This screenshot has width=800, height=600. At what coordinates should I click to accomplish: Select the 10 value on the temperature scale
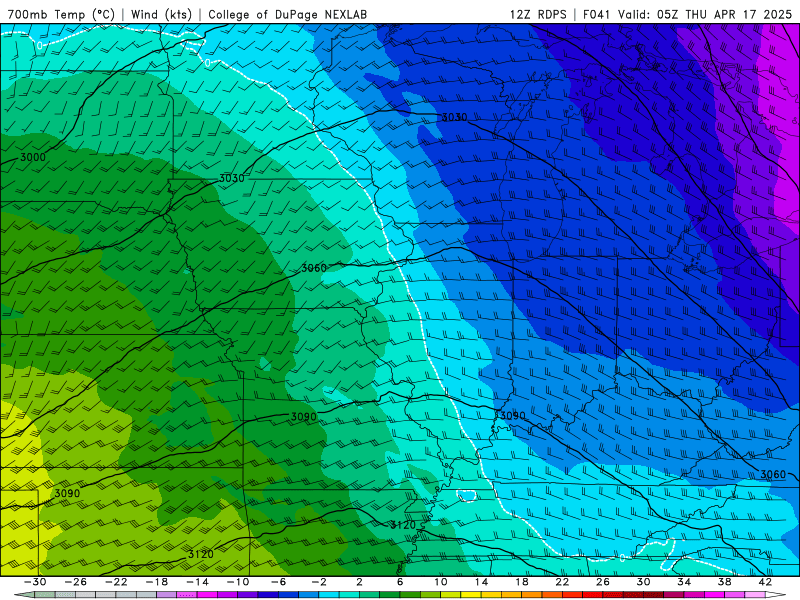click(441, 582)
